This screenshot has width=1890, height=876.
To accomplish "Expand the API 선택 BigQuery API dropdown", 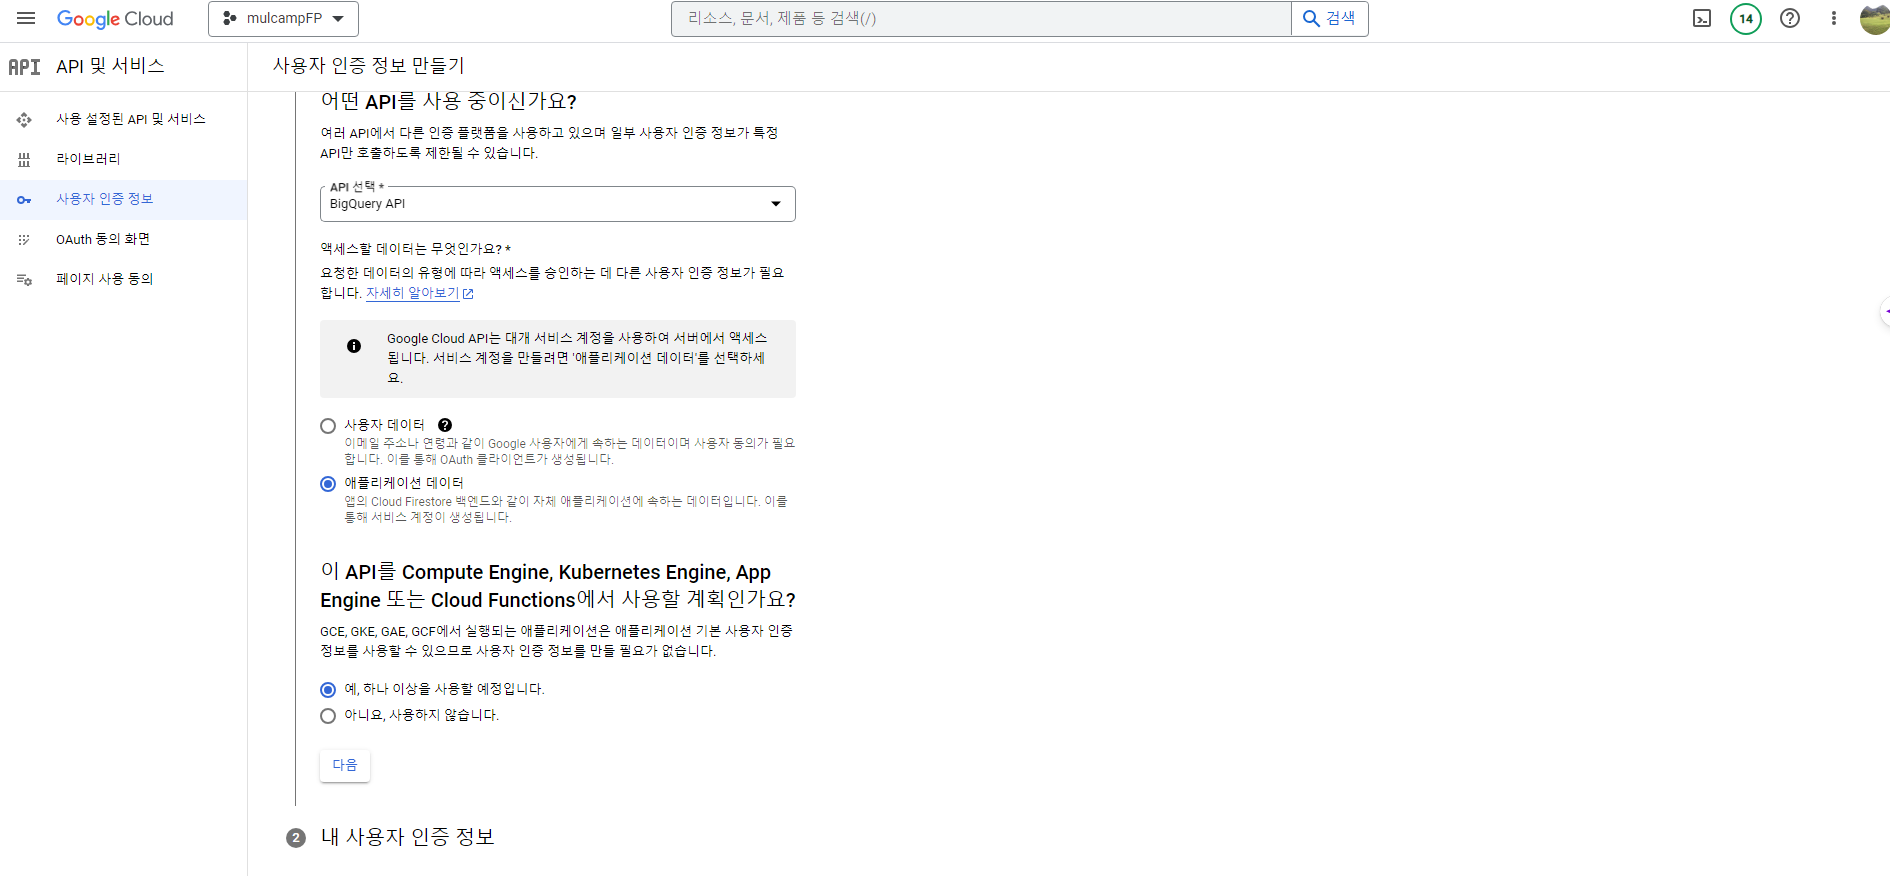I will tap(558, 204).
